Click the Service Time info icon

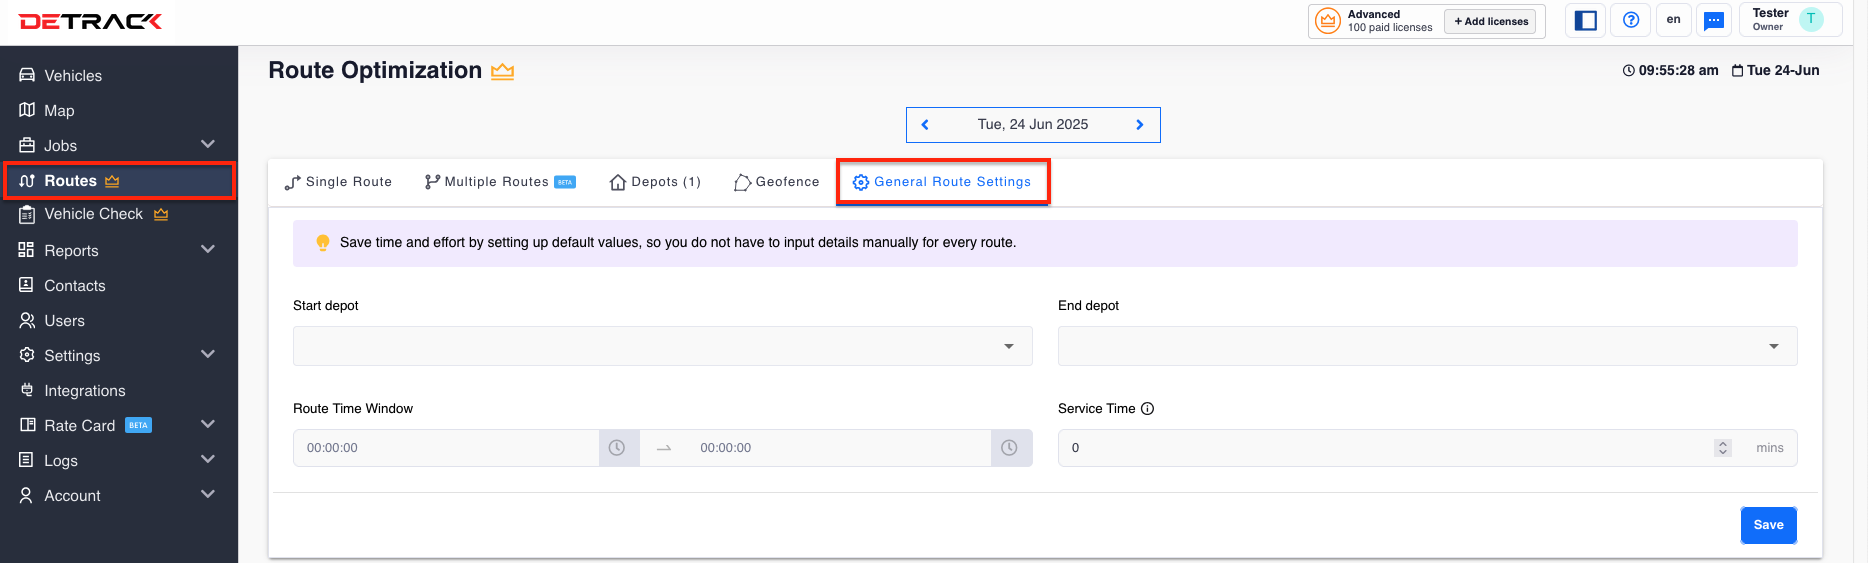point(1147,409)
